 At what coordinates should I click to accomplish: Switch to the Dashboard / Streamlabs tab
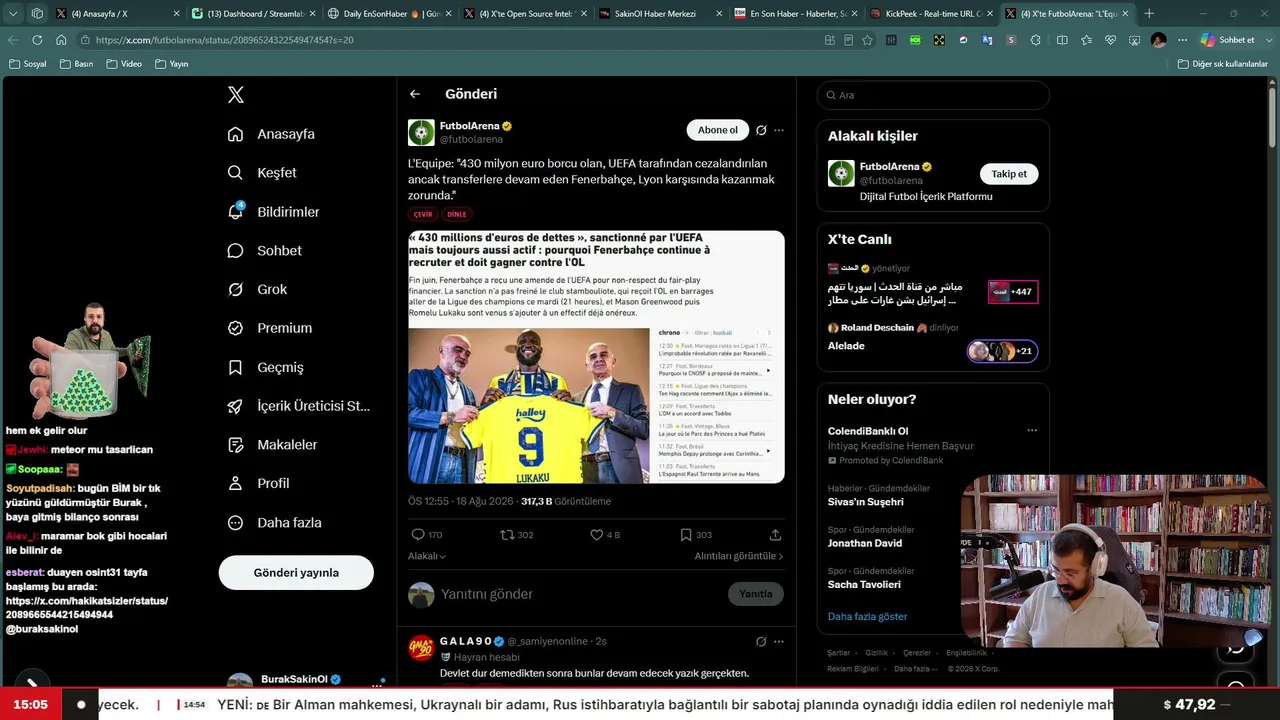(253, 14)
